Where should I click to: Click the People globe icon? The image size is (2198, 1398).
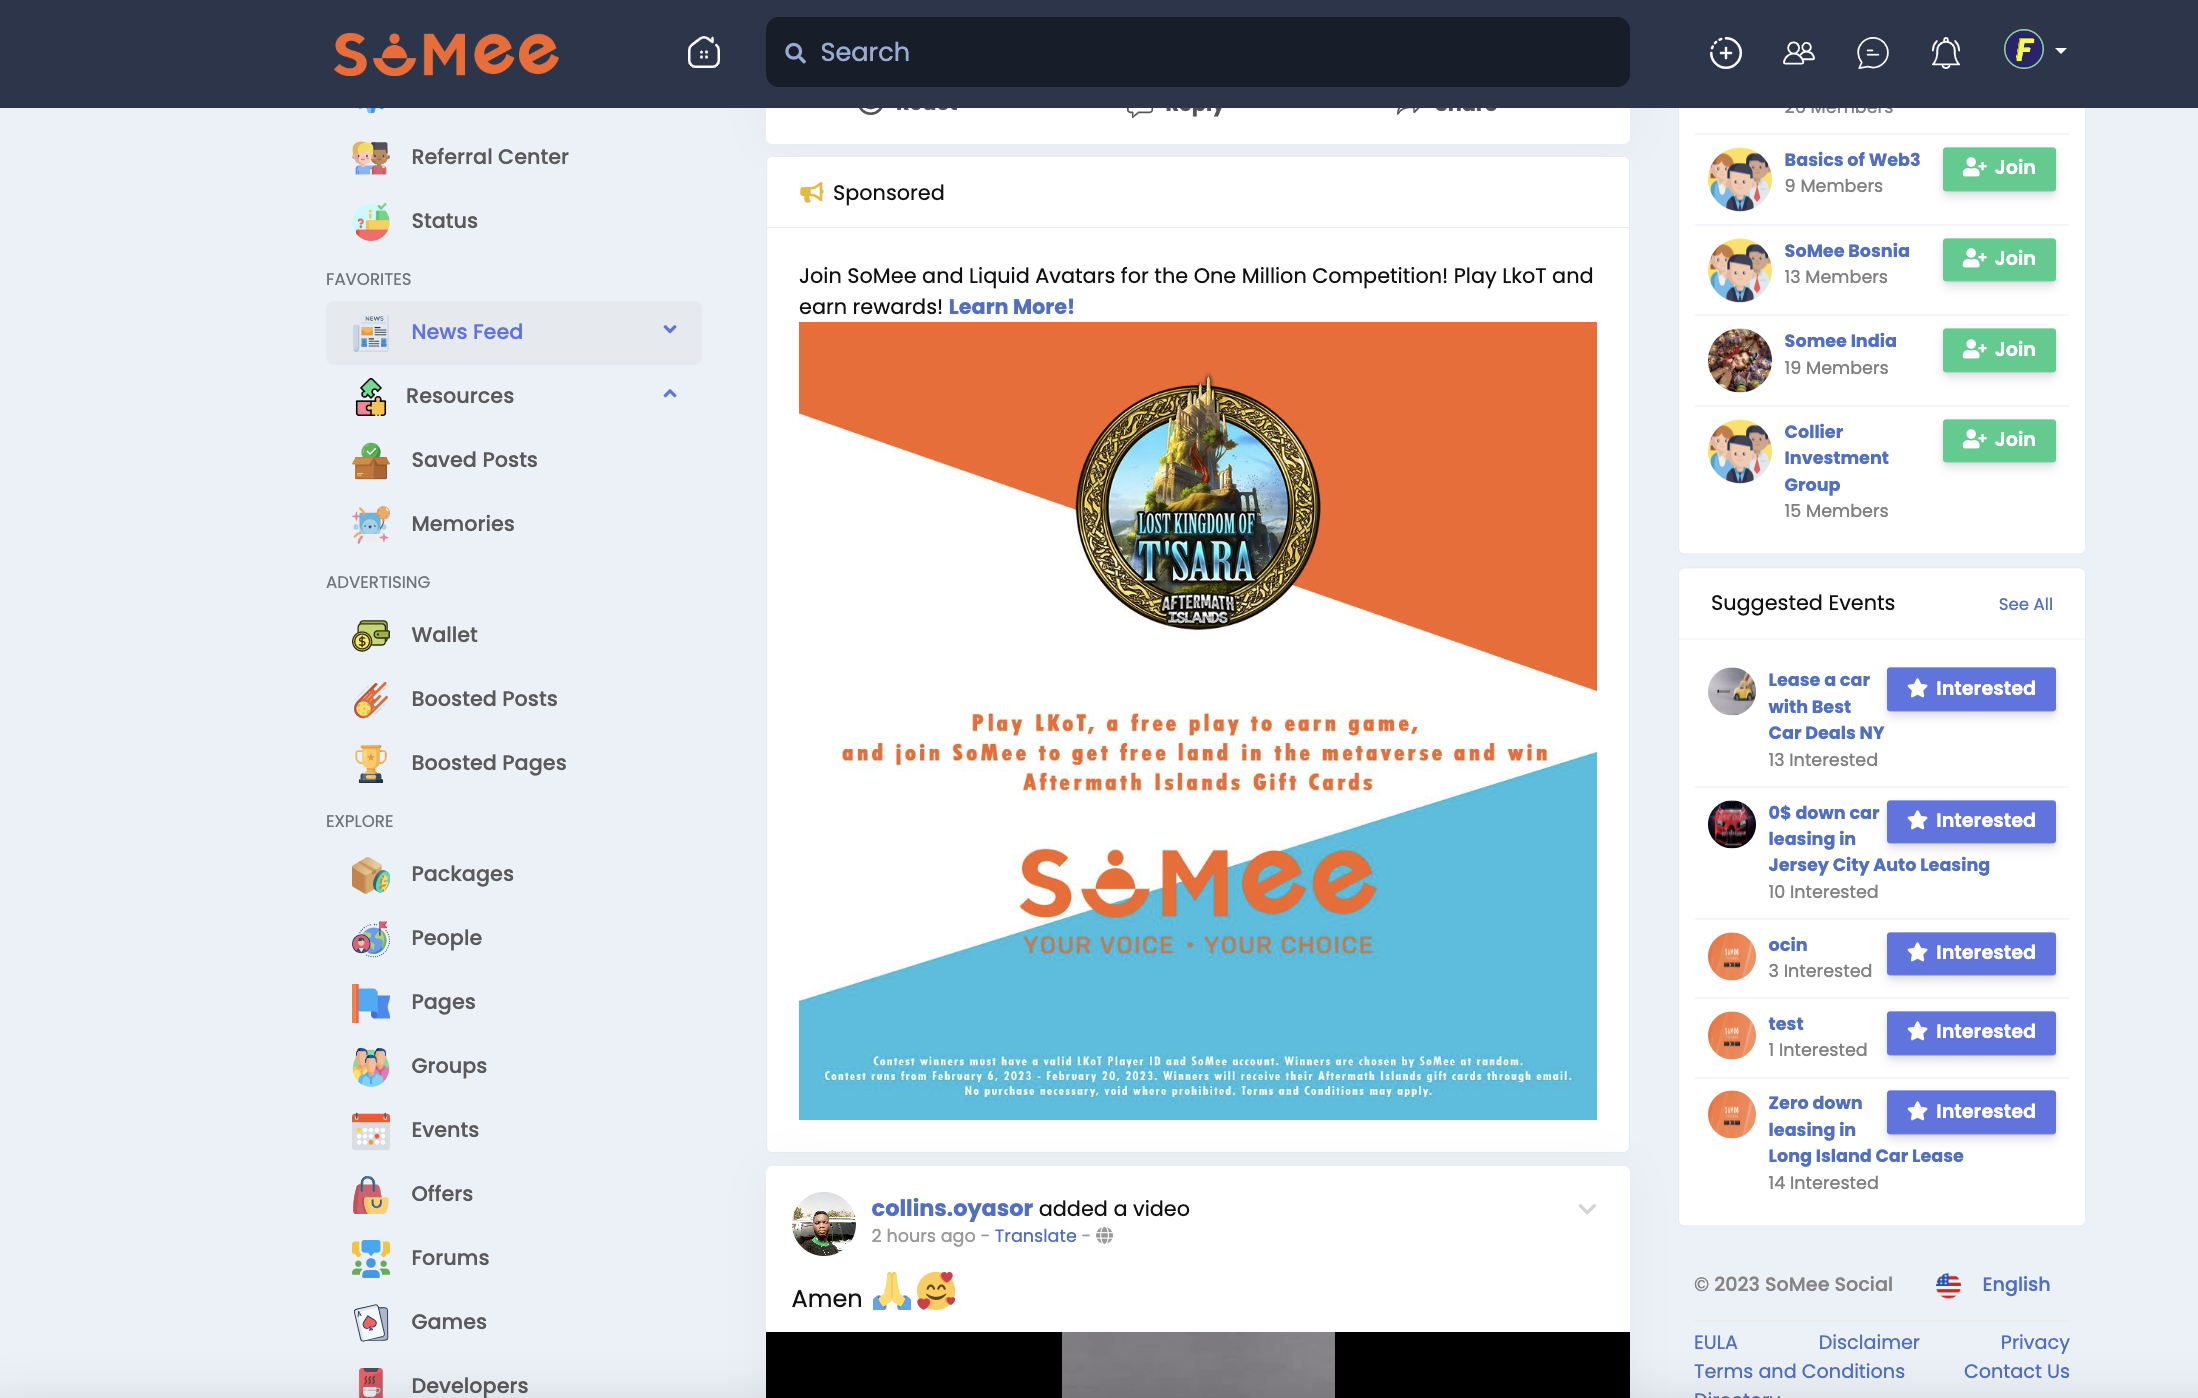pyautogui.click(x=371, y=938)
